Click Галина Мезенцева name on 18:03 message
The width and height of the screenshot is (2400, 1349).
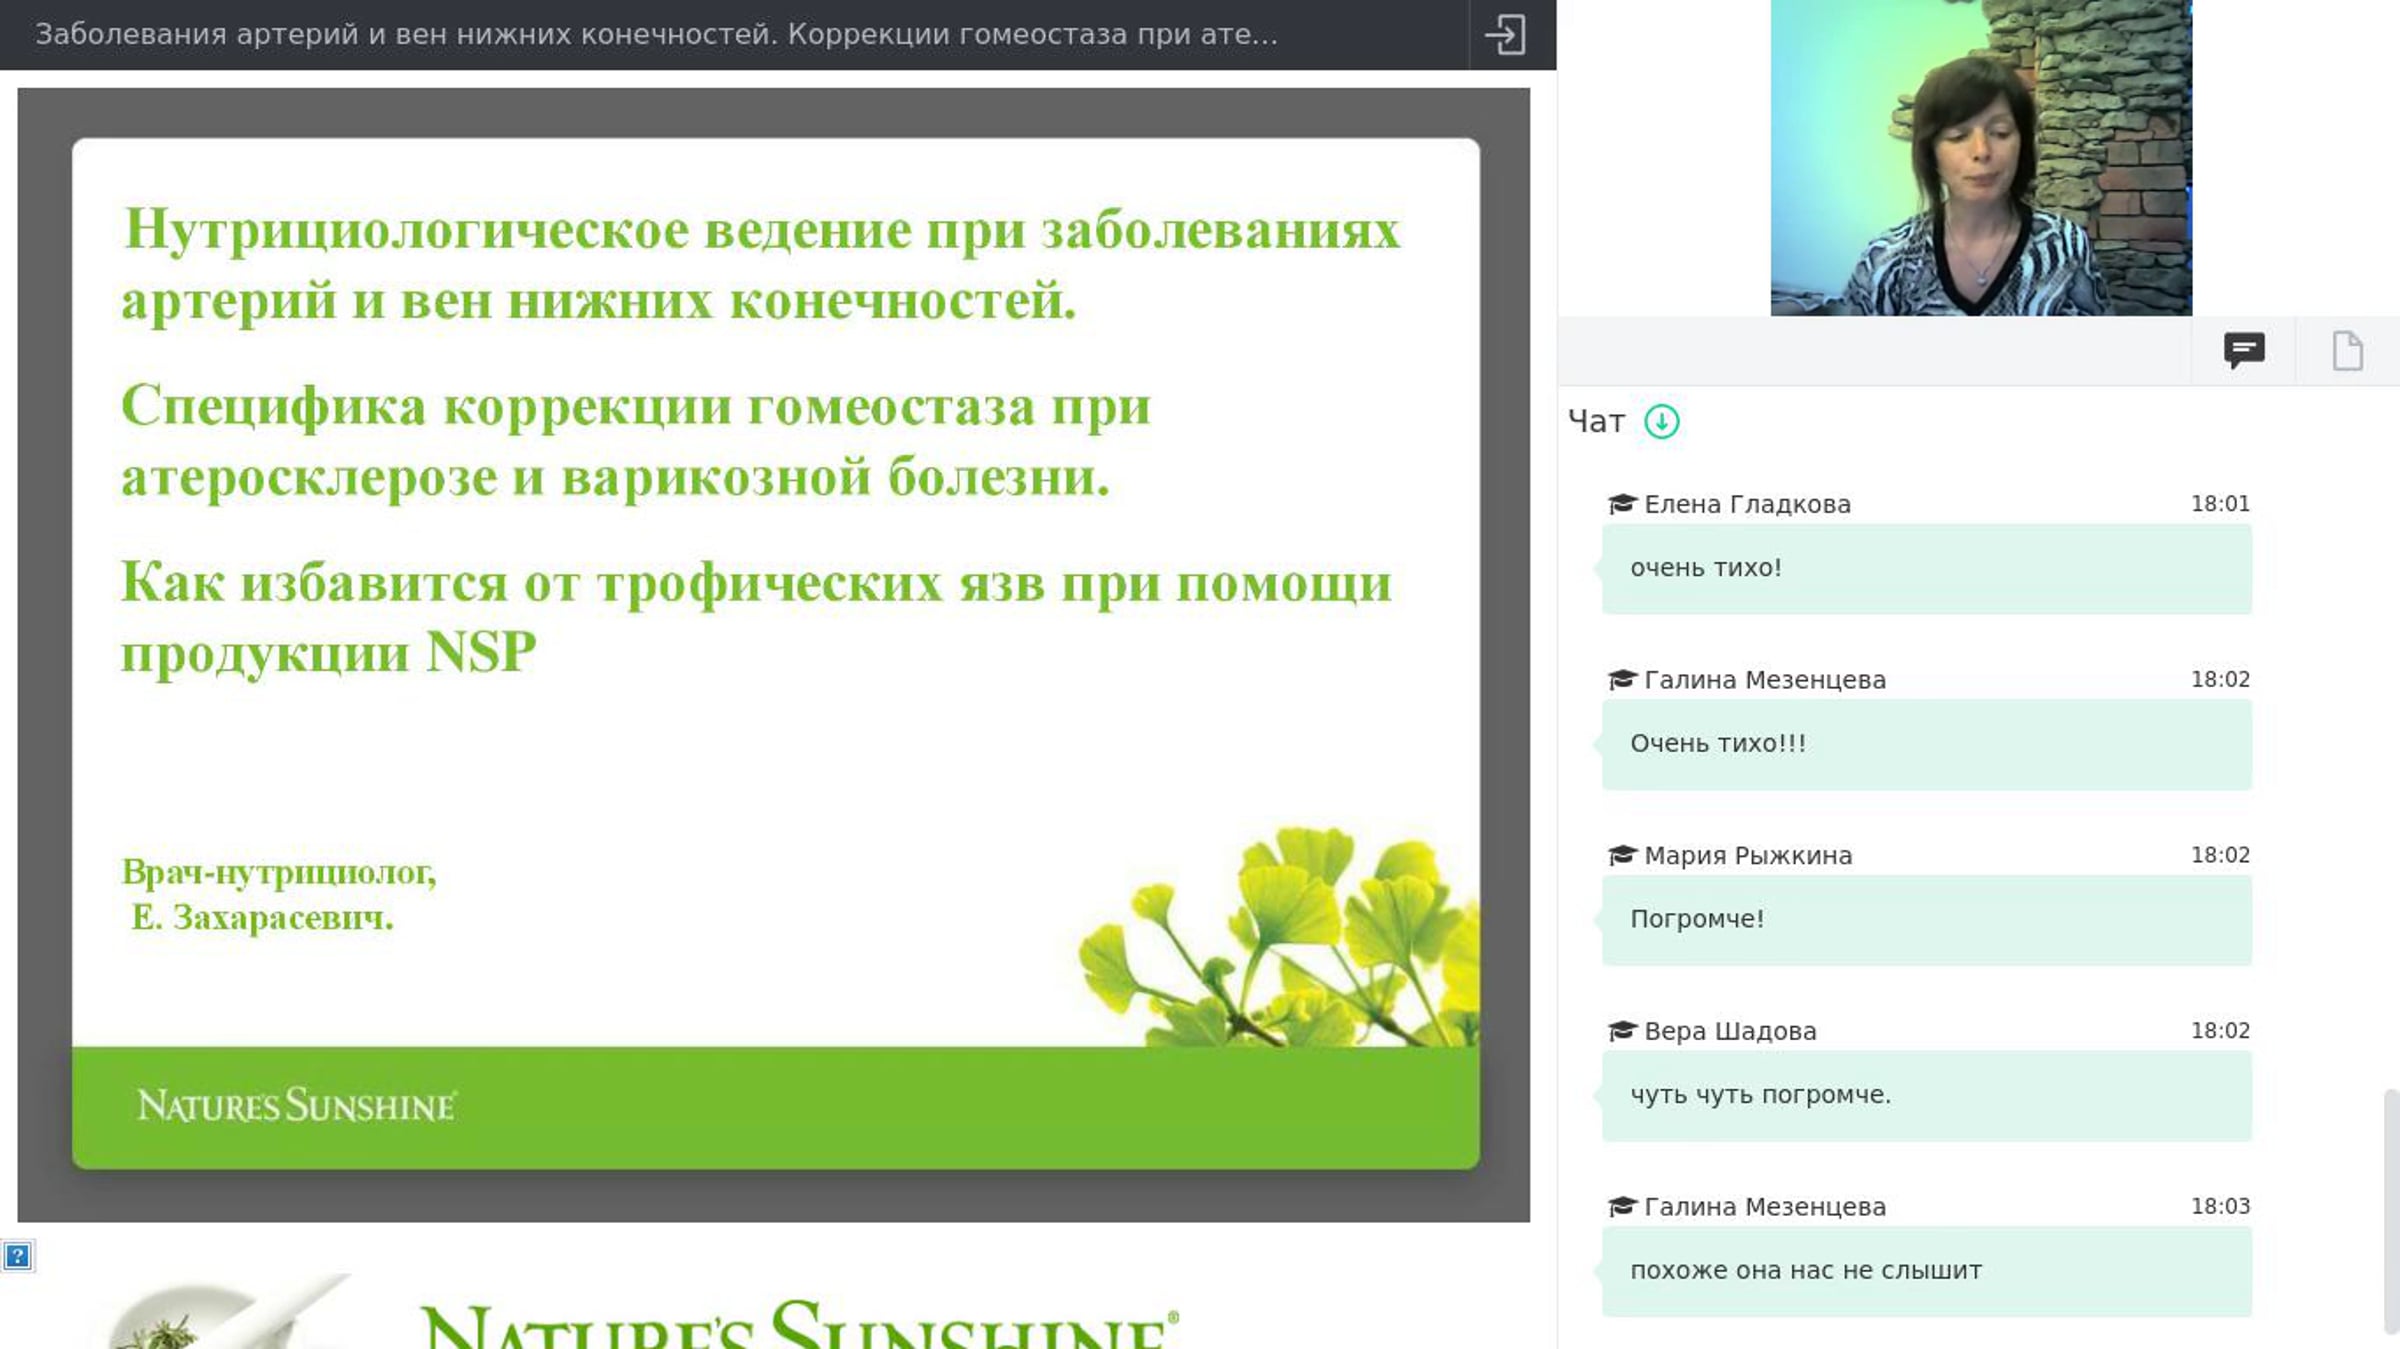(1765, 1207)
